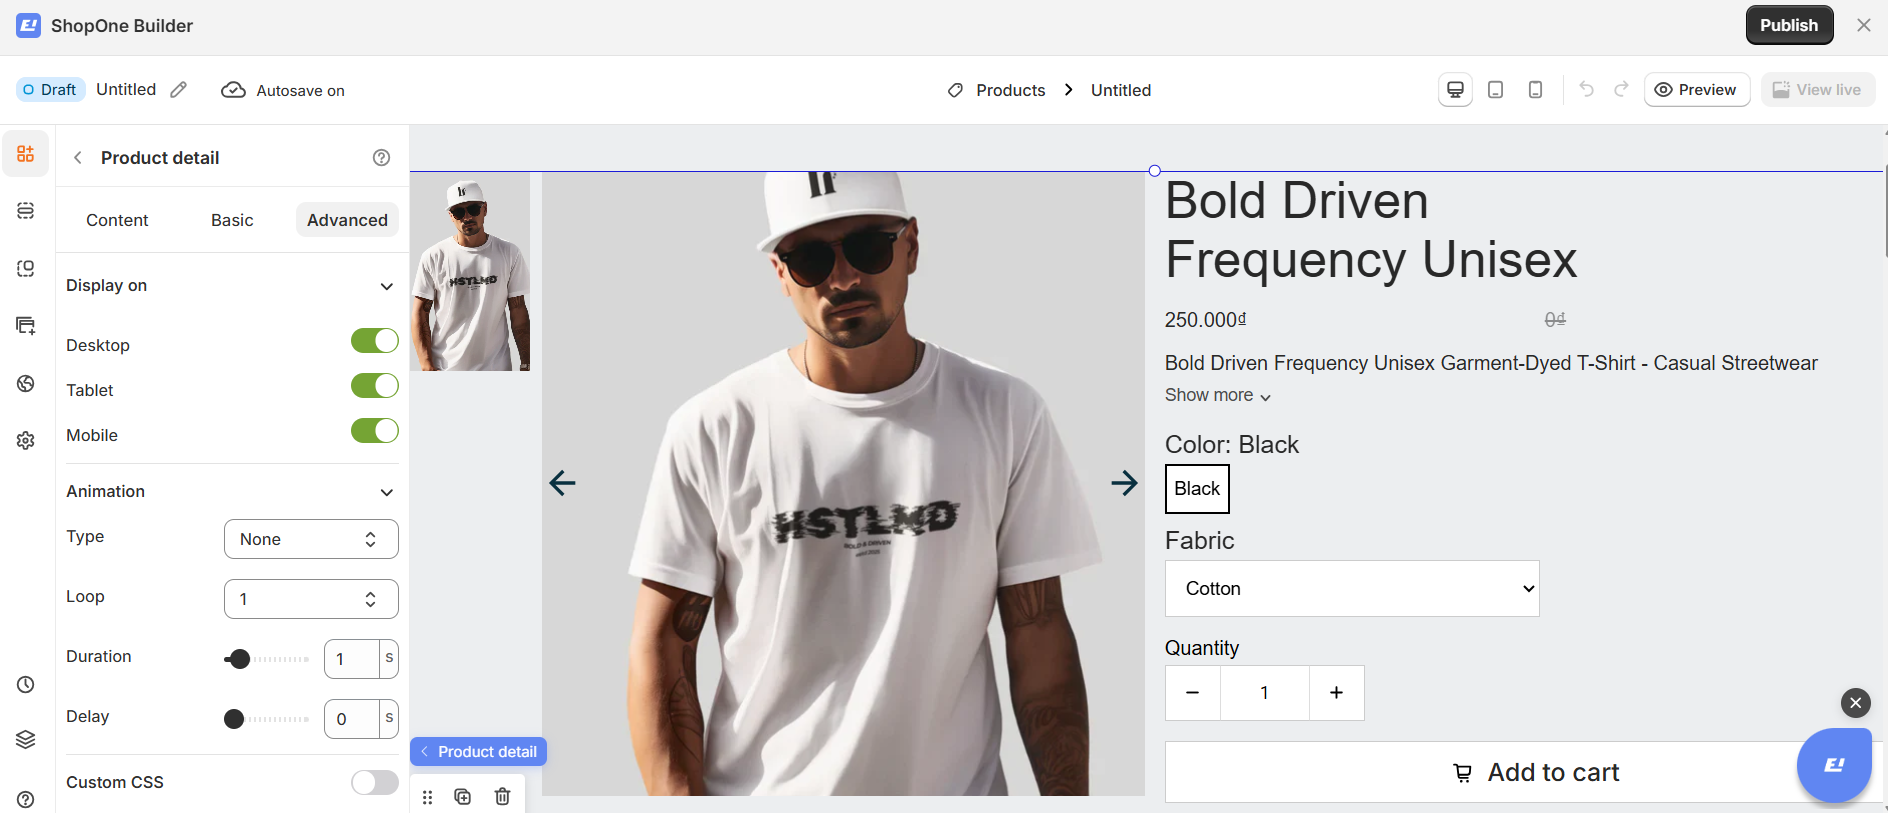This screenshot has height=813, width=1888.
Task: Open the add elements sidebar icon
Action: coord(26,154)
